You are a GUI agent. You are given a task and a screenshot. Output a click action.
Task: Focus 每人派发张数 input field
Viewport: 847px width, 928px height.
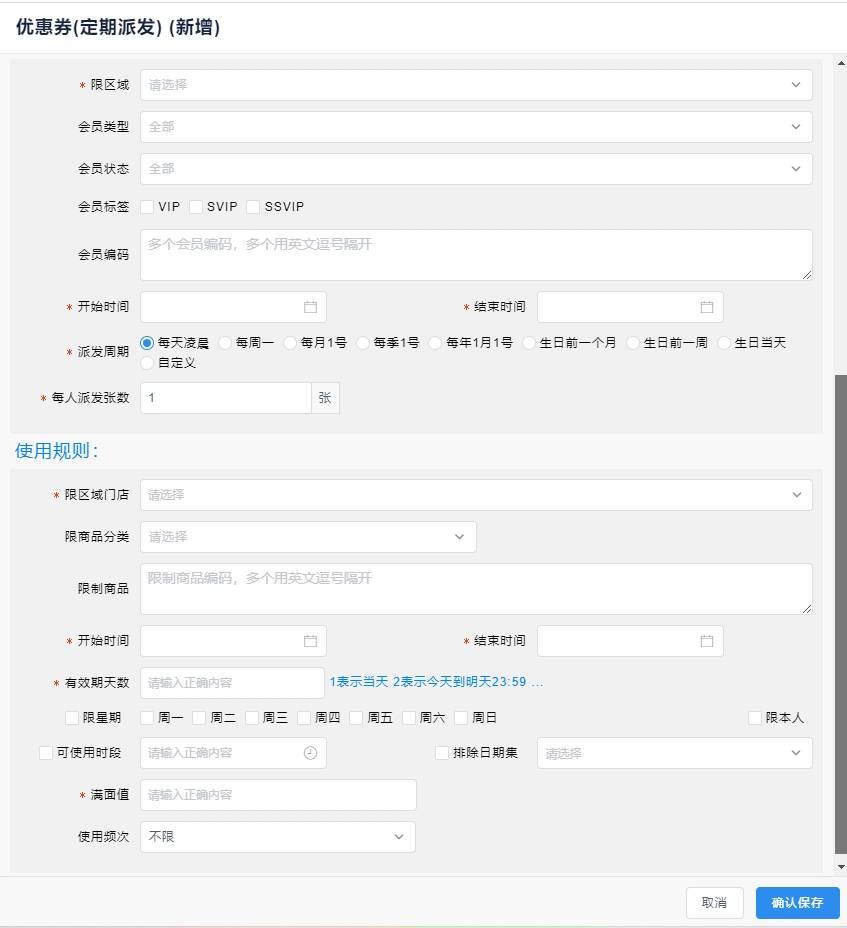point(226,398)
